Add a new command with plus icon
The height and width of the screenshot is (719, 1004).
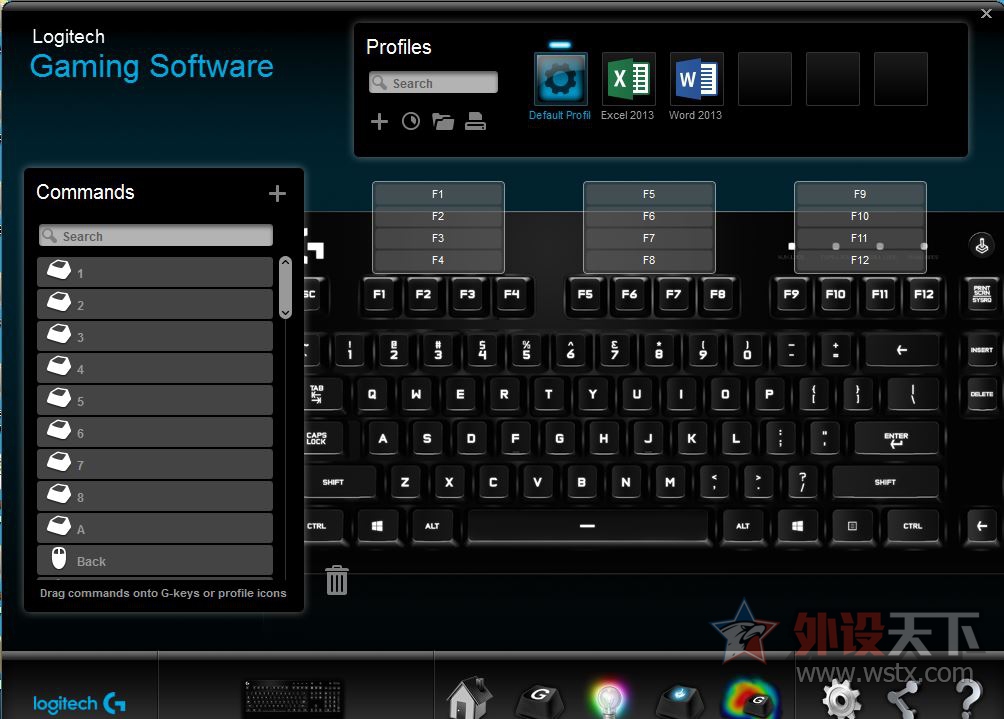[277, 193]
